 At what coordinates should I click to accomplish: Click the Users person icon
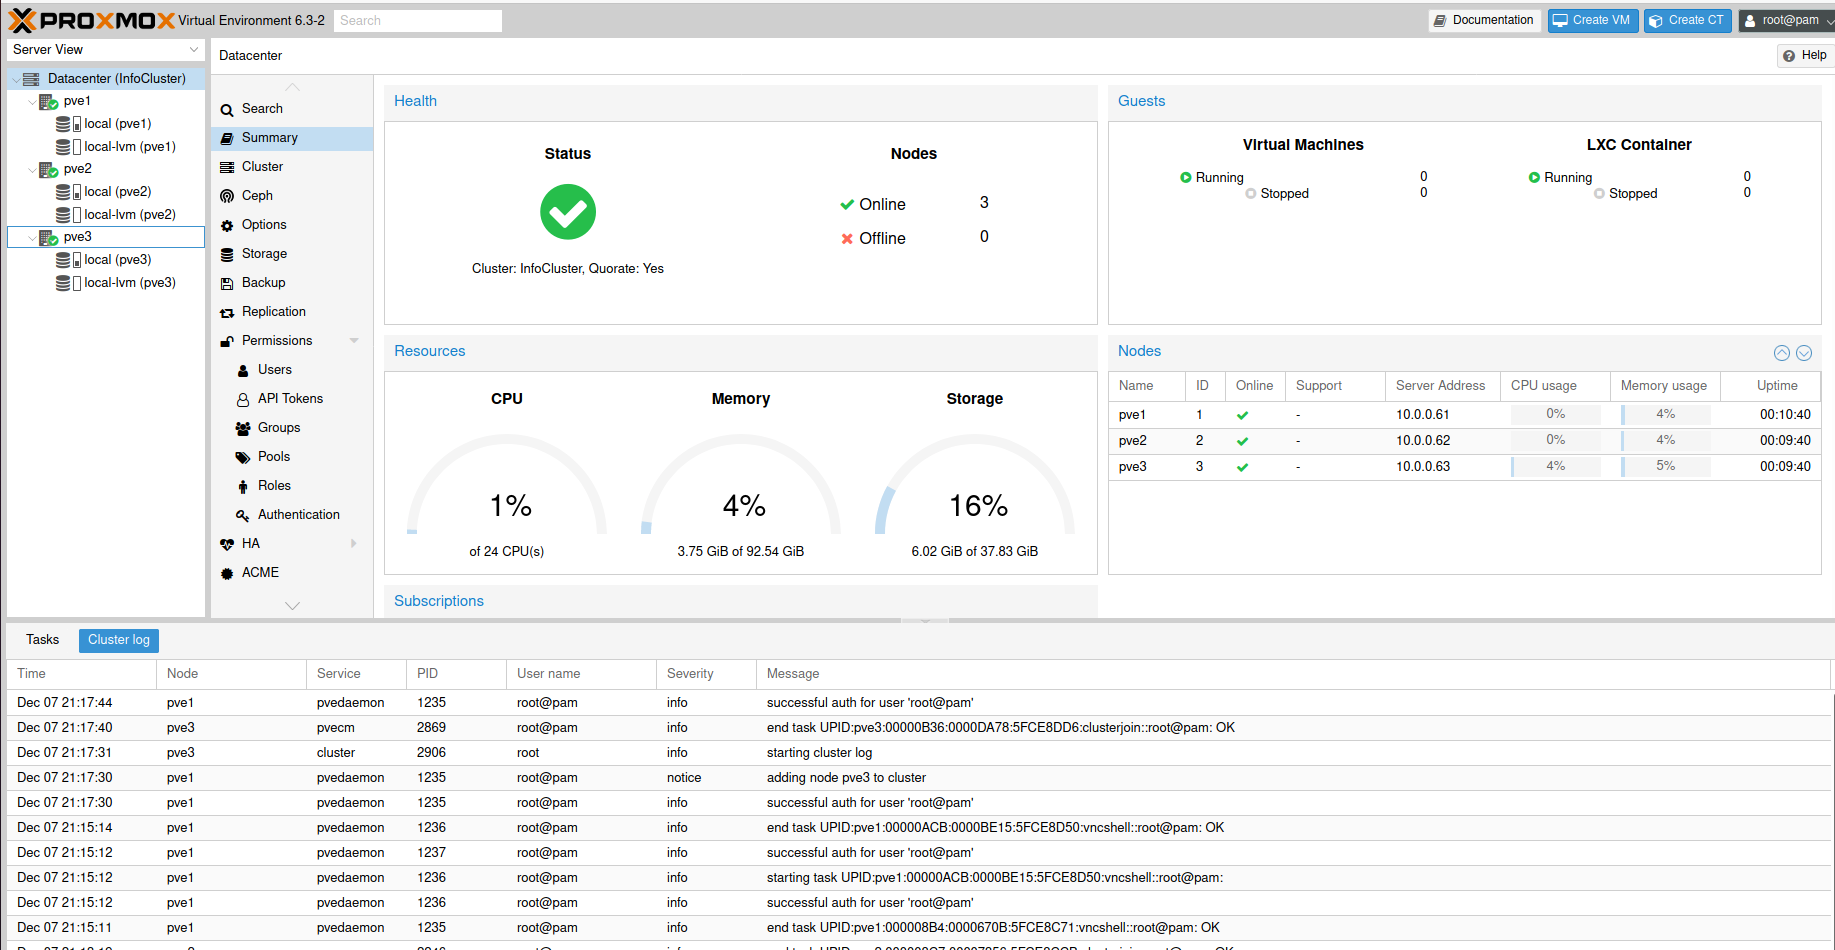tap(243, 371)
